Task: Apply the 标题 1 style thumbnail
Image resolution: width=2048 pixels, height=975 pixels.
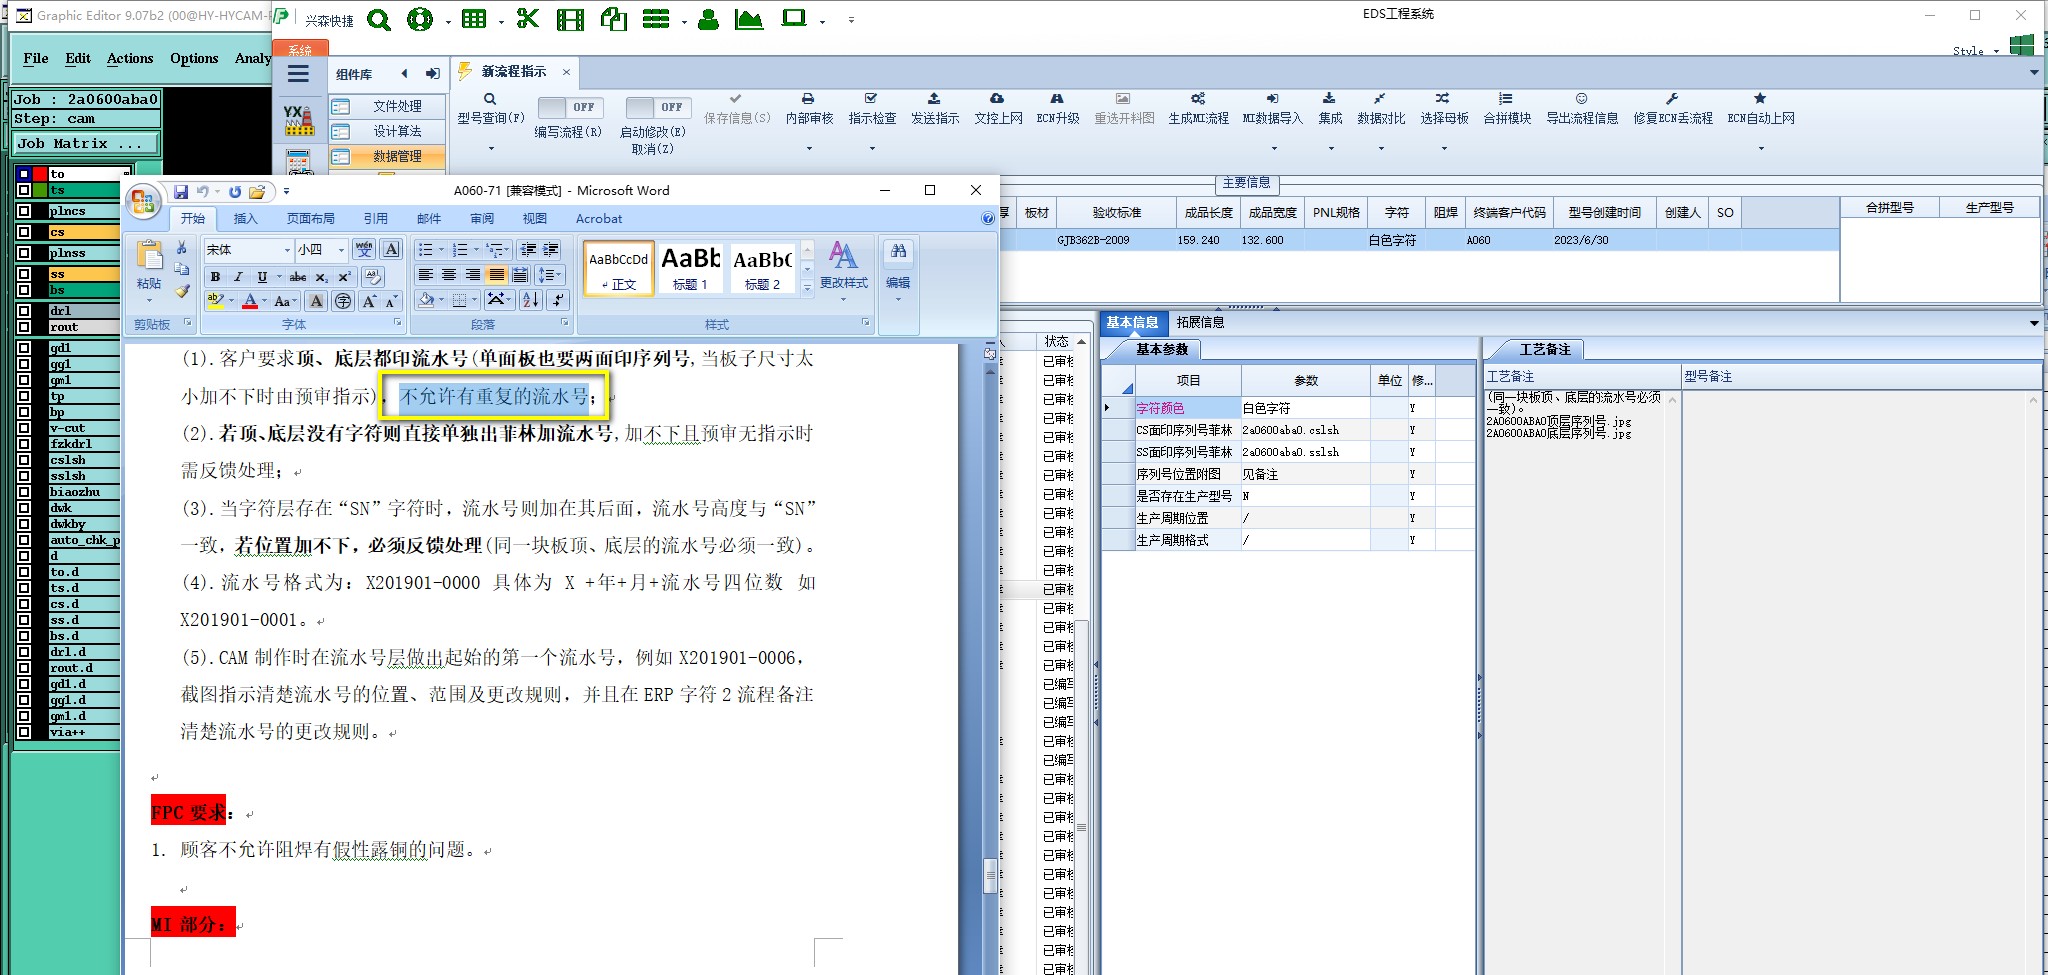Action: (x=690, y=268)
